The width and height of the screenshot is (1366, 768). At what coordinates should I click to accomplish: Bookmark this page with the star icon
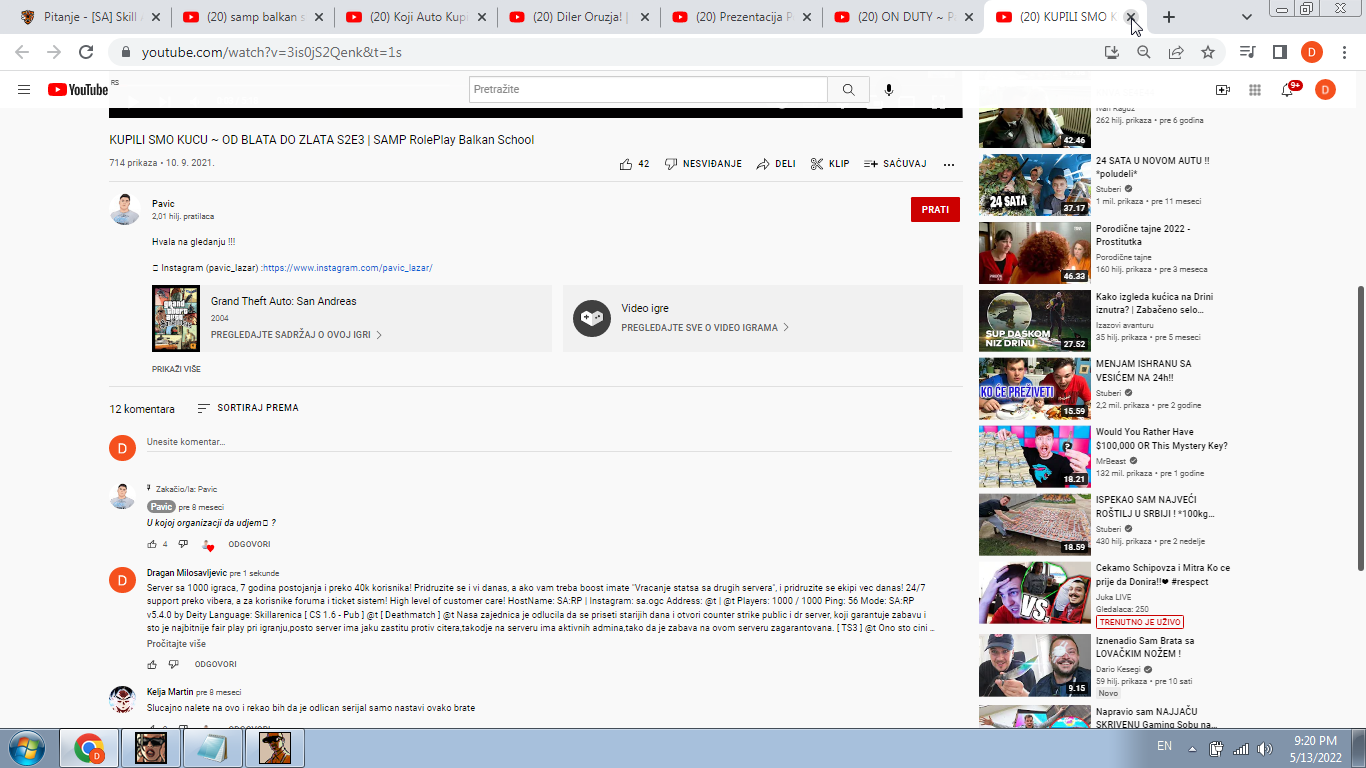coord(1208,52)
